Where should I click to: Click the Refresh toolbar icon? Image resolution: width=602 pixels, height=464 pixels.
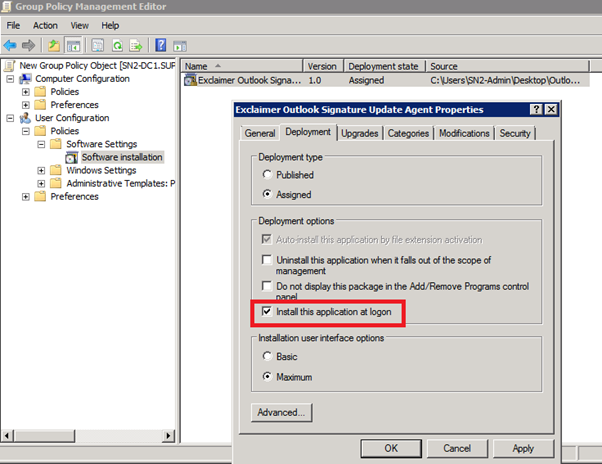[x=118, y=45]
